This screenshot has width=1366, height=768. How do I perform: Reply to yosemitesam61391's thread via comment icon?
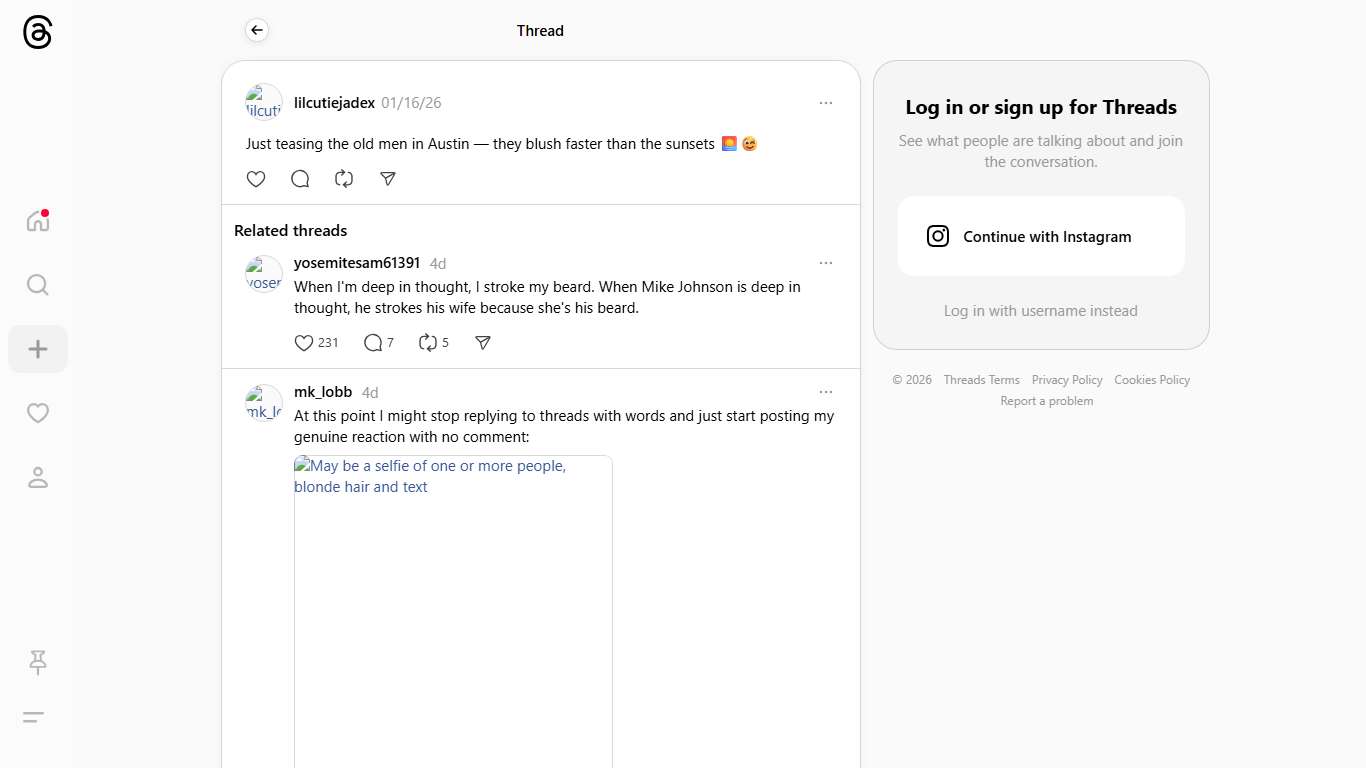pos(373,343)
